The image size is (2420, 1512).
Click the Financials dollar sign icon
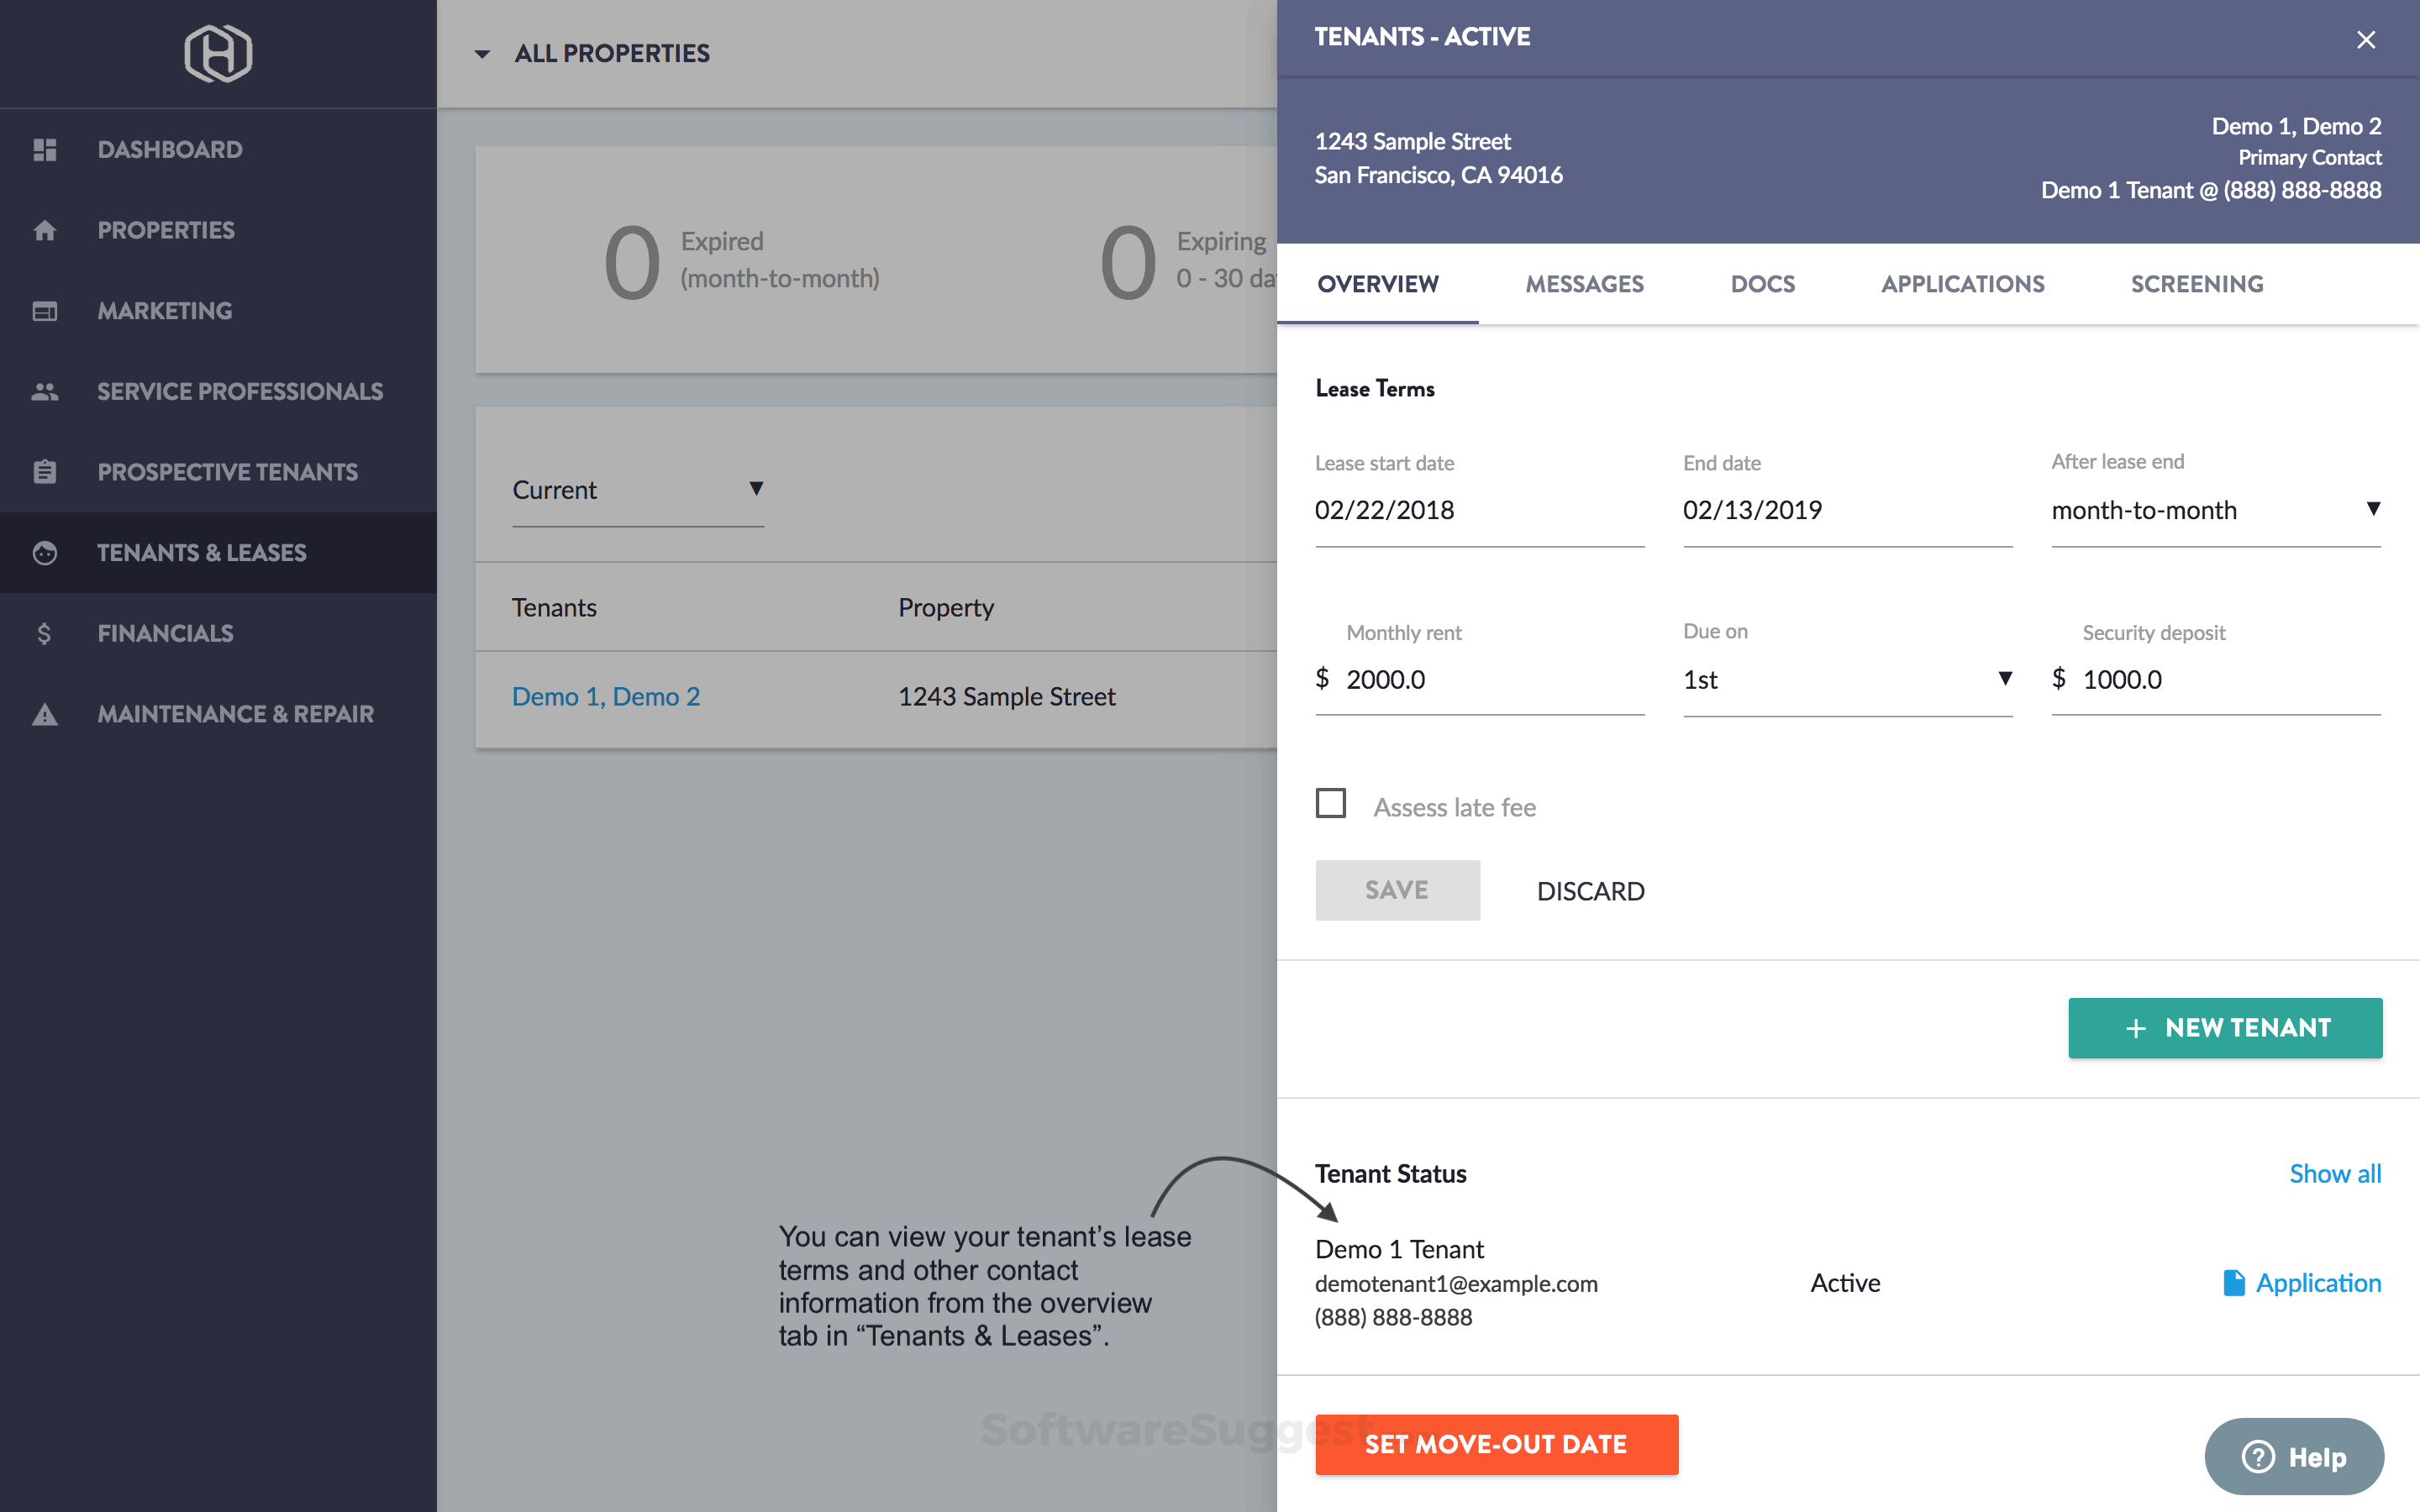click(x=44, y=634)
